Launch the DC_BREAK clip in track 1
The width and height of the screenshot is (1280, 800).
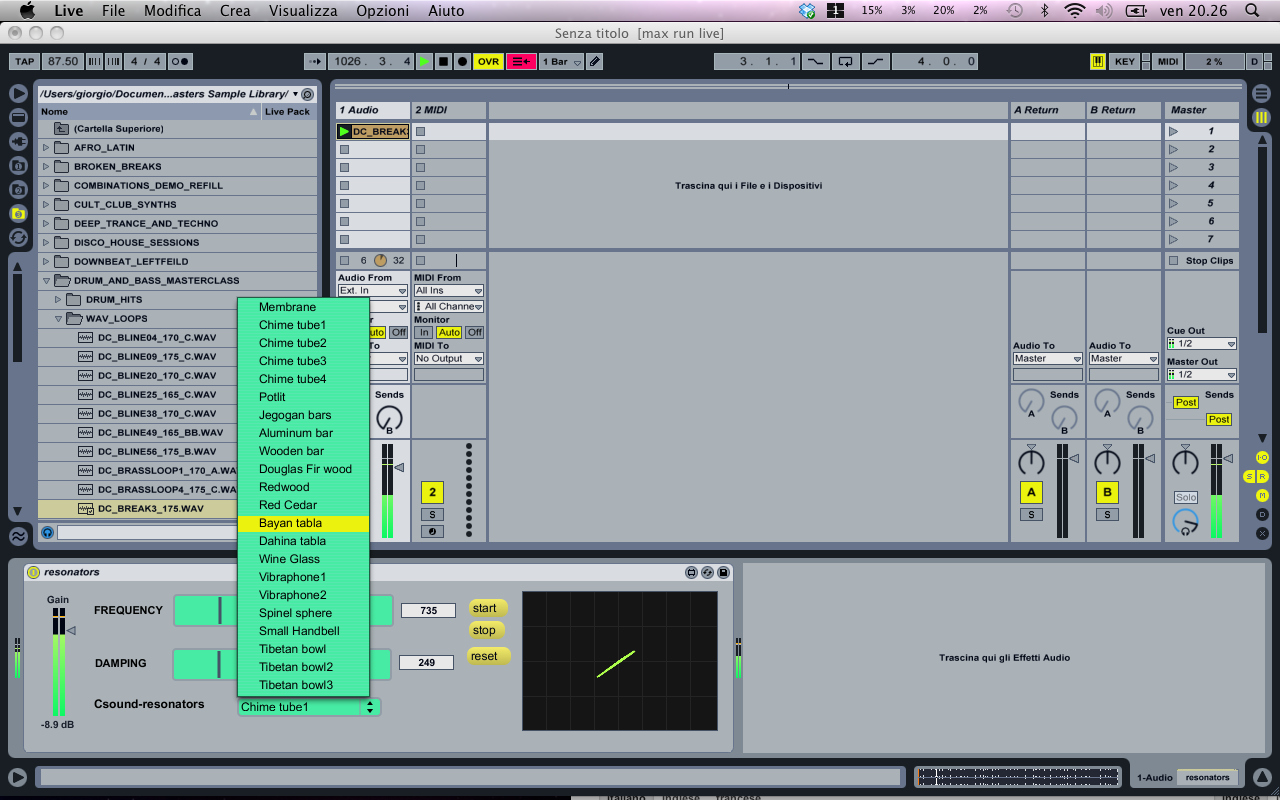pos(345,131)
